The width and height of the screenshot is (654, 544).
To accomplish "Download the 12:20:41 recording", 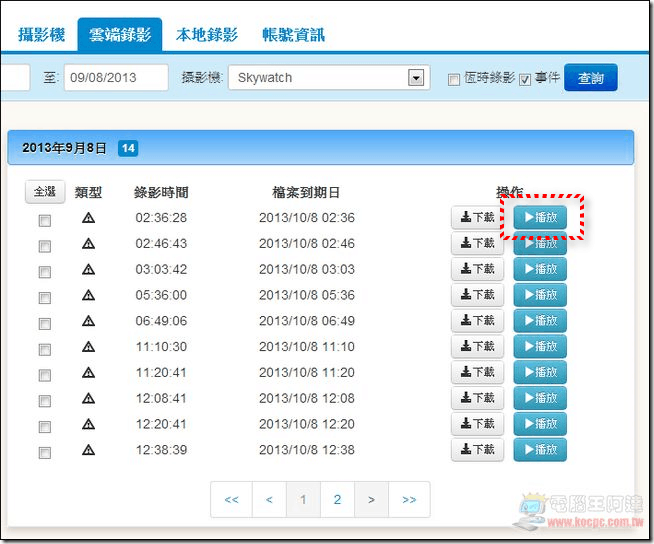I will click(477, 424).
